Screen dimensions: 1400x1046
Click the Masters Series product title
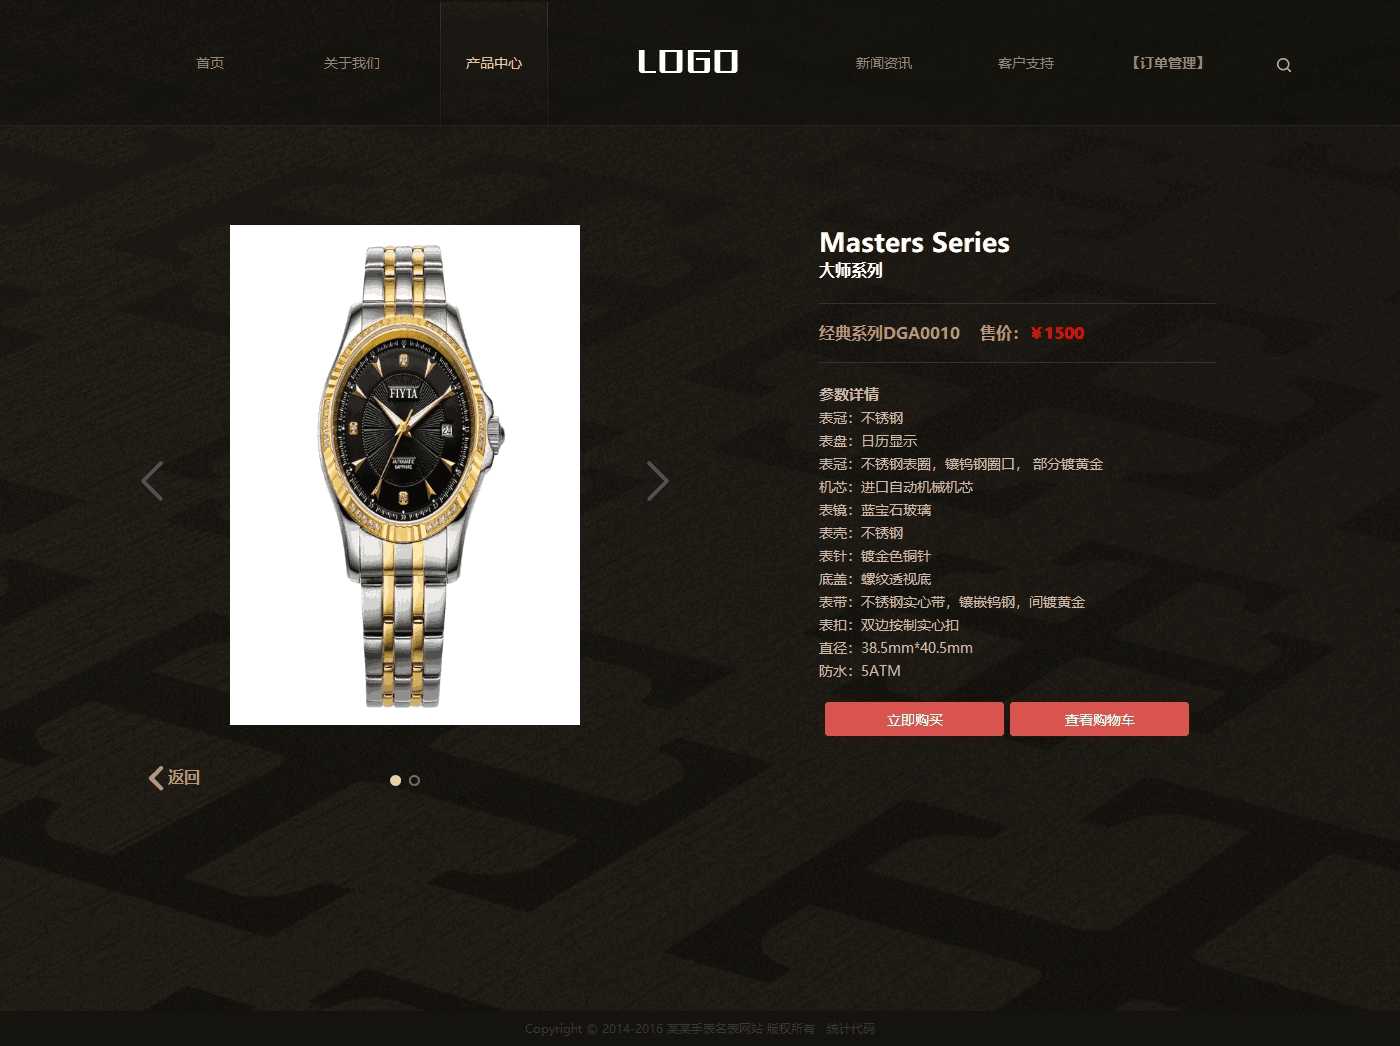[914, 243]
